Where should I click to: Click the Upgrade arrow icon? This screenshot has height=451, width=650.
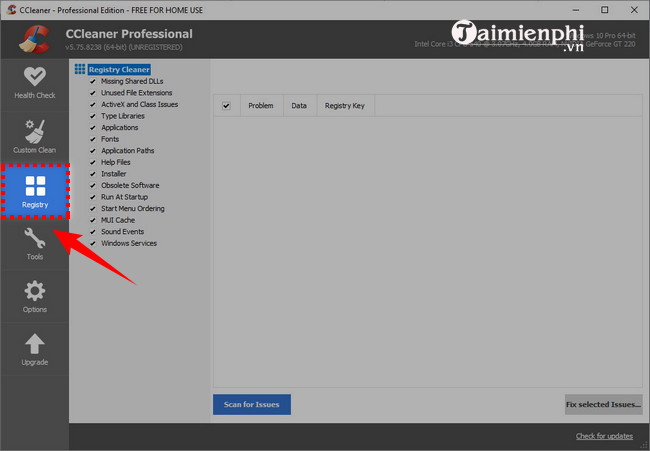click(x=35, y=344)
